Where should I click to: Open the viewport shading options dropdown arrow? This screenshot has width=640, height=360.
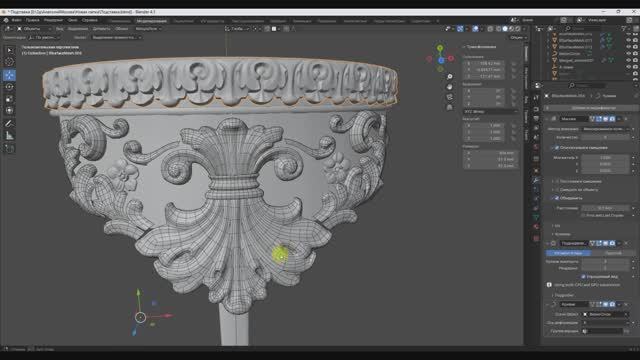click(524, 29)
